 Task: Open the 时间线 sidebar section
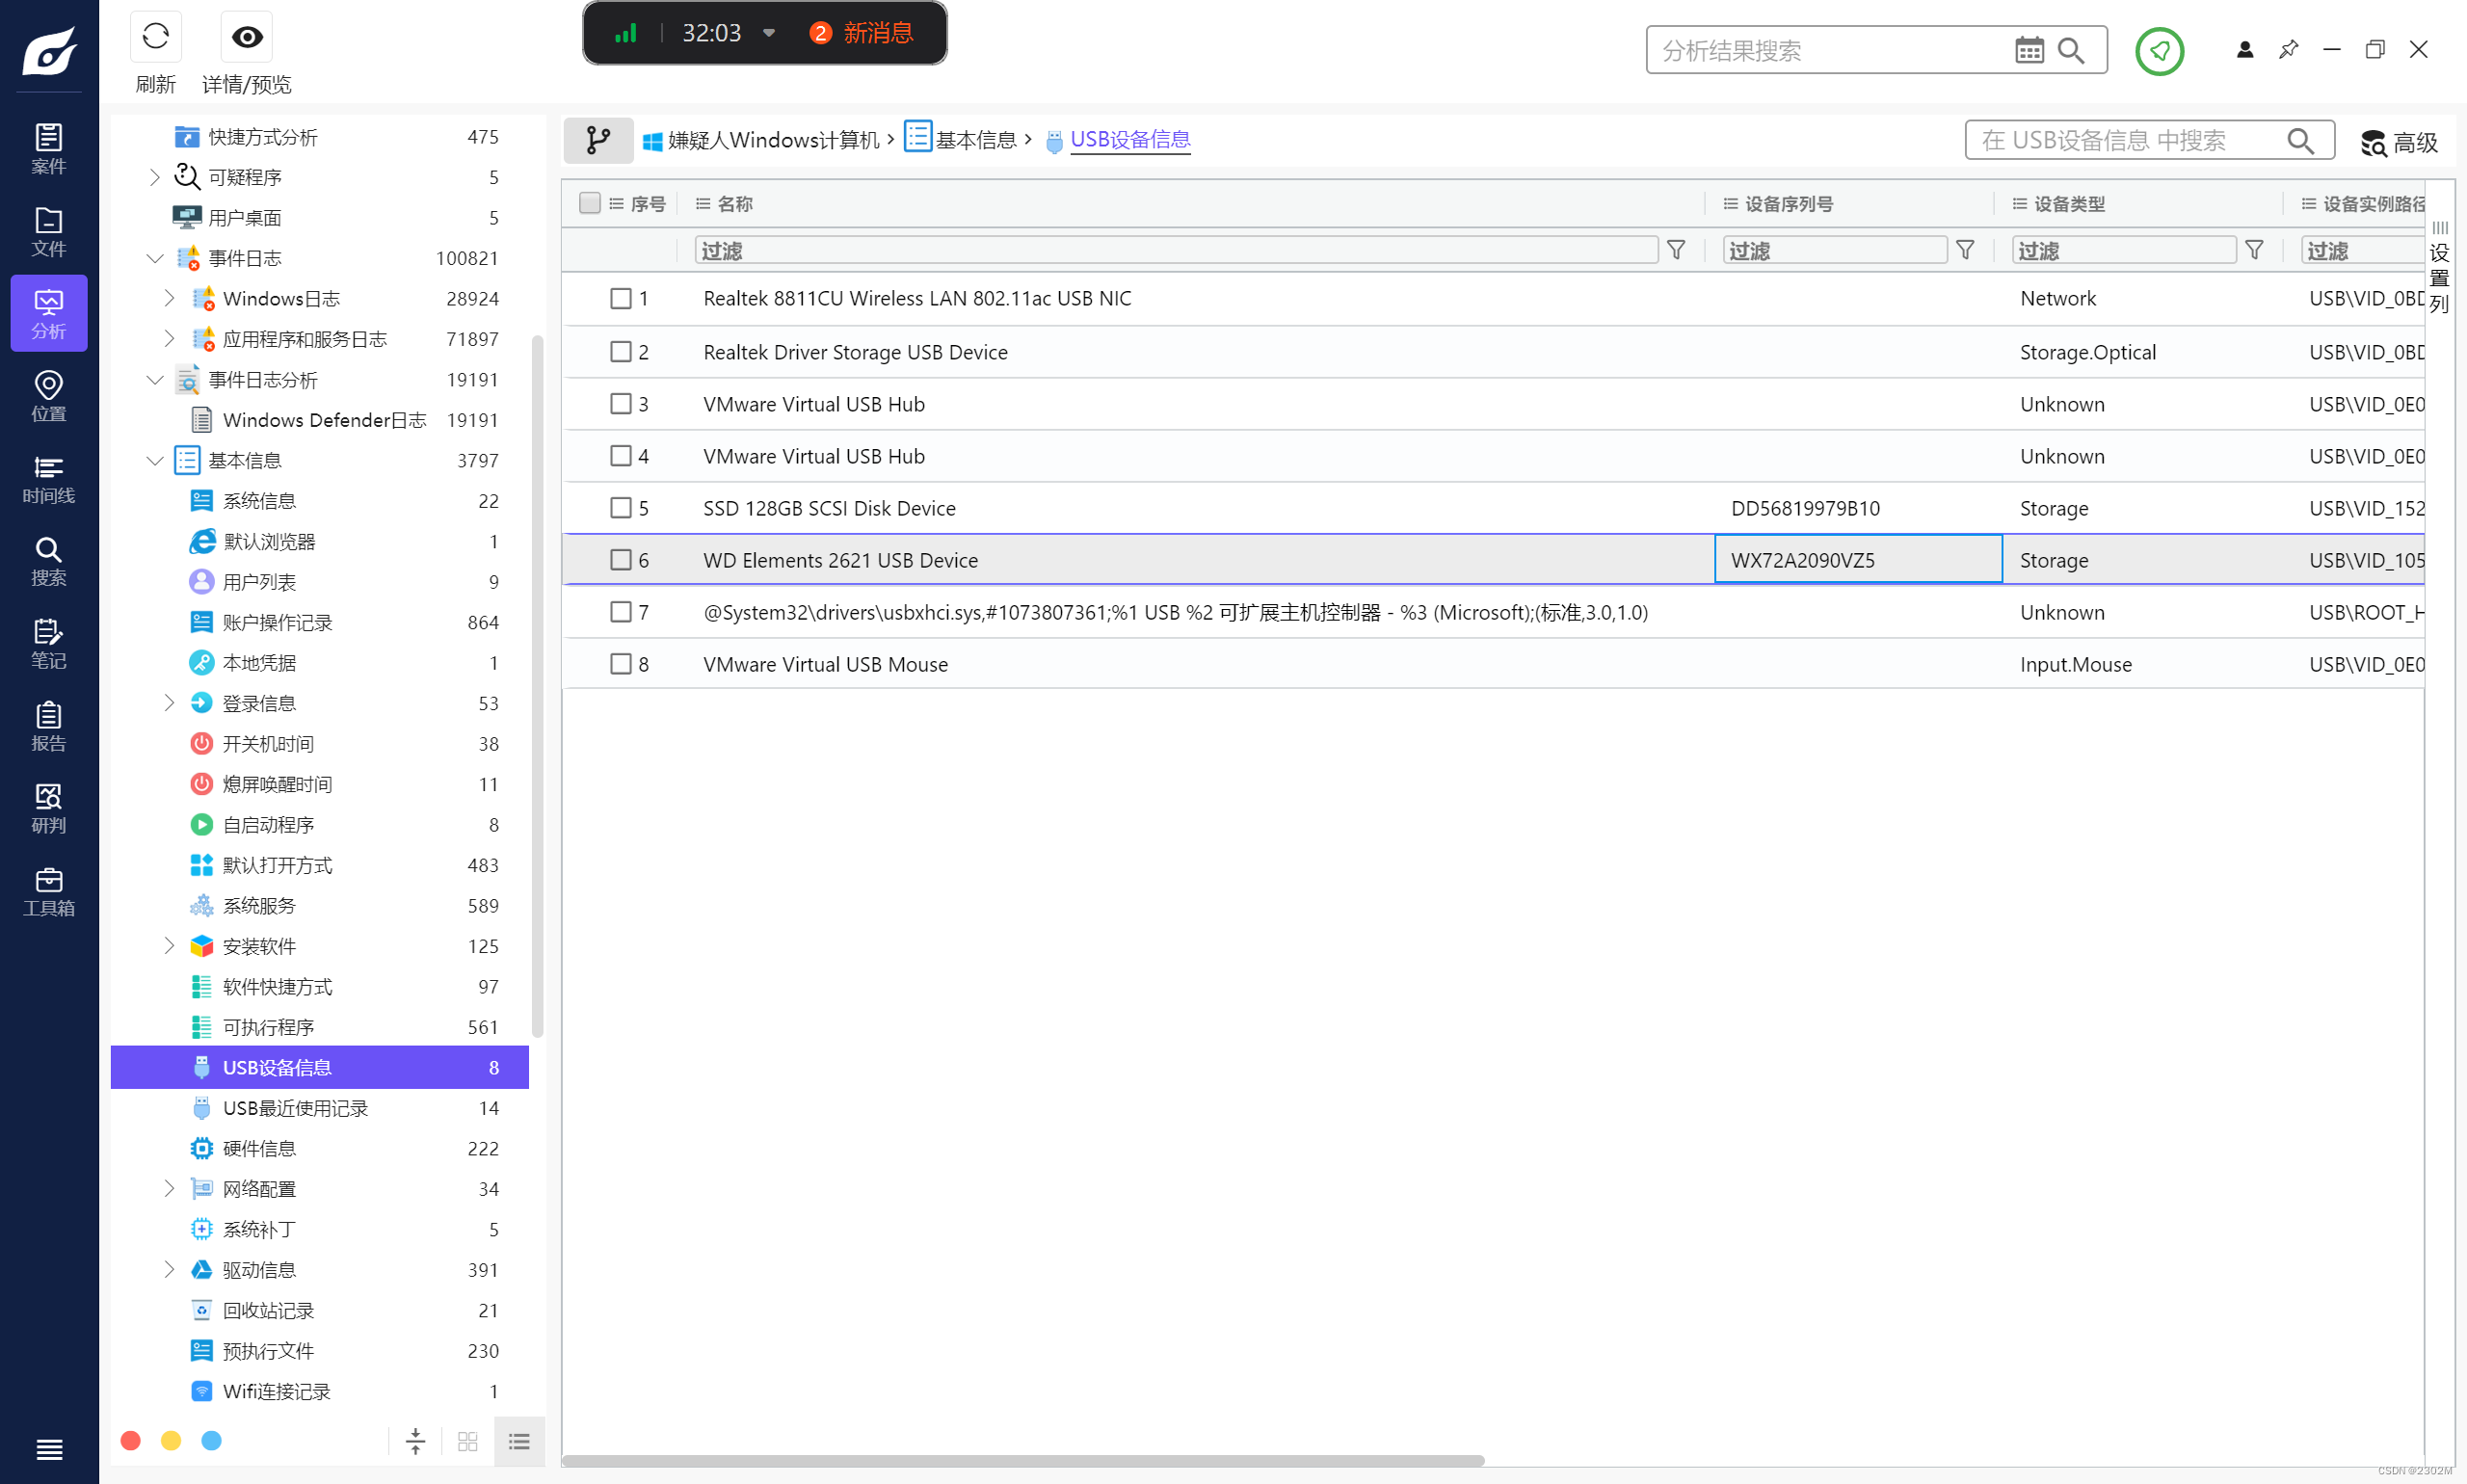(x=48, y=479)
